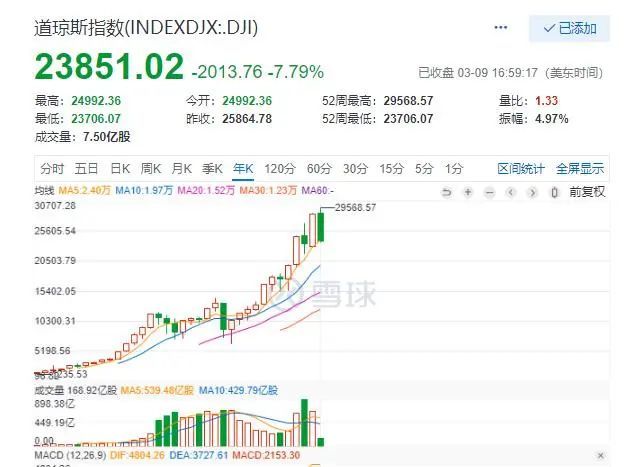The width and height of the screenshot is (635, 467).
Task: Click the MA20:1.52万 moving average label
Action: pos(206,190)
